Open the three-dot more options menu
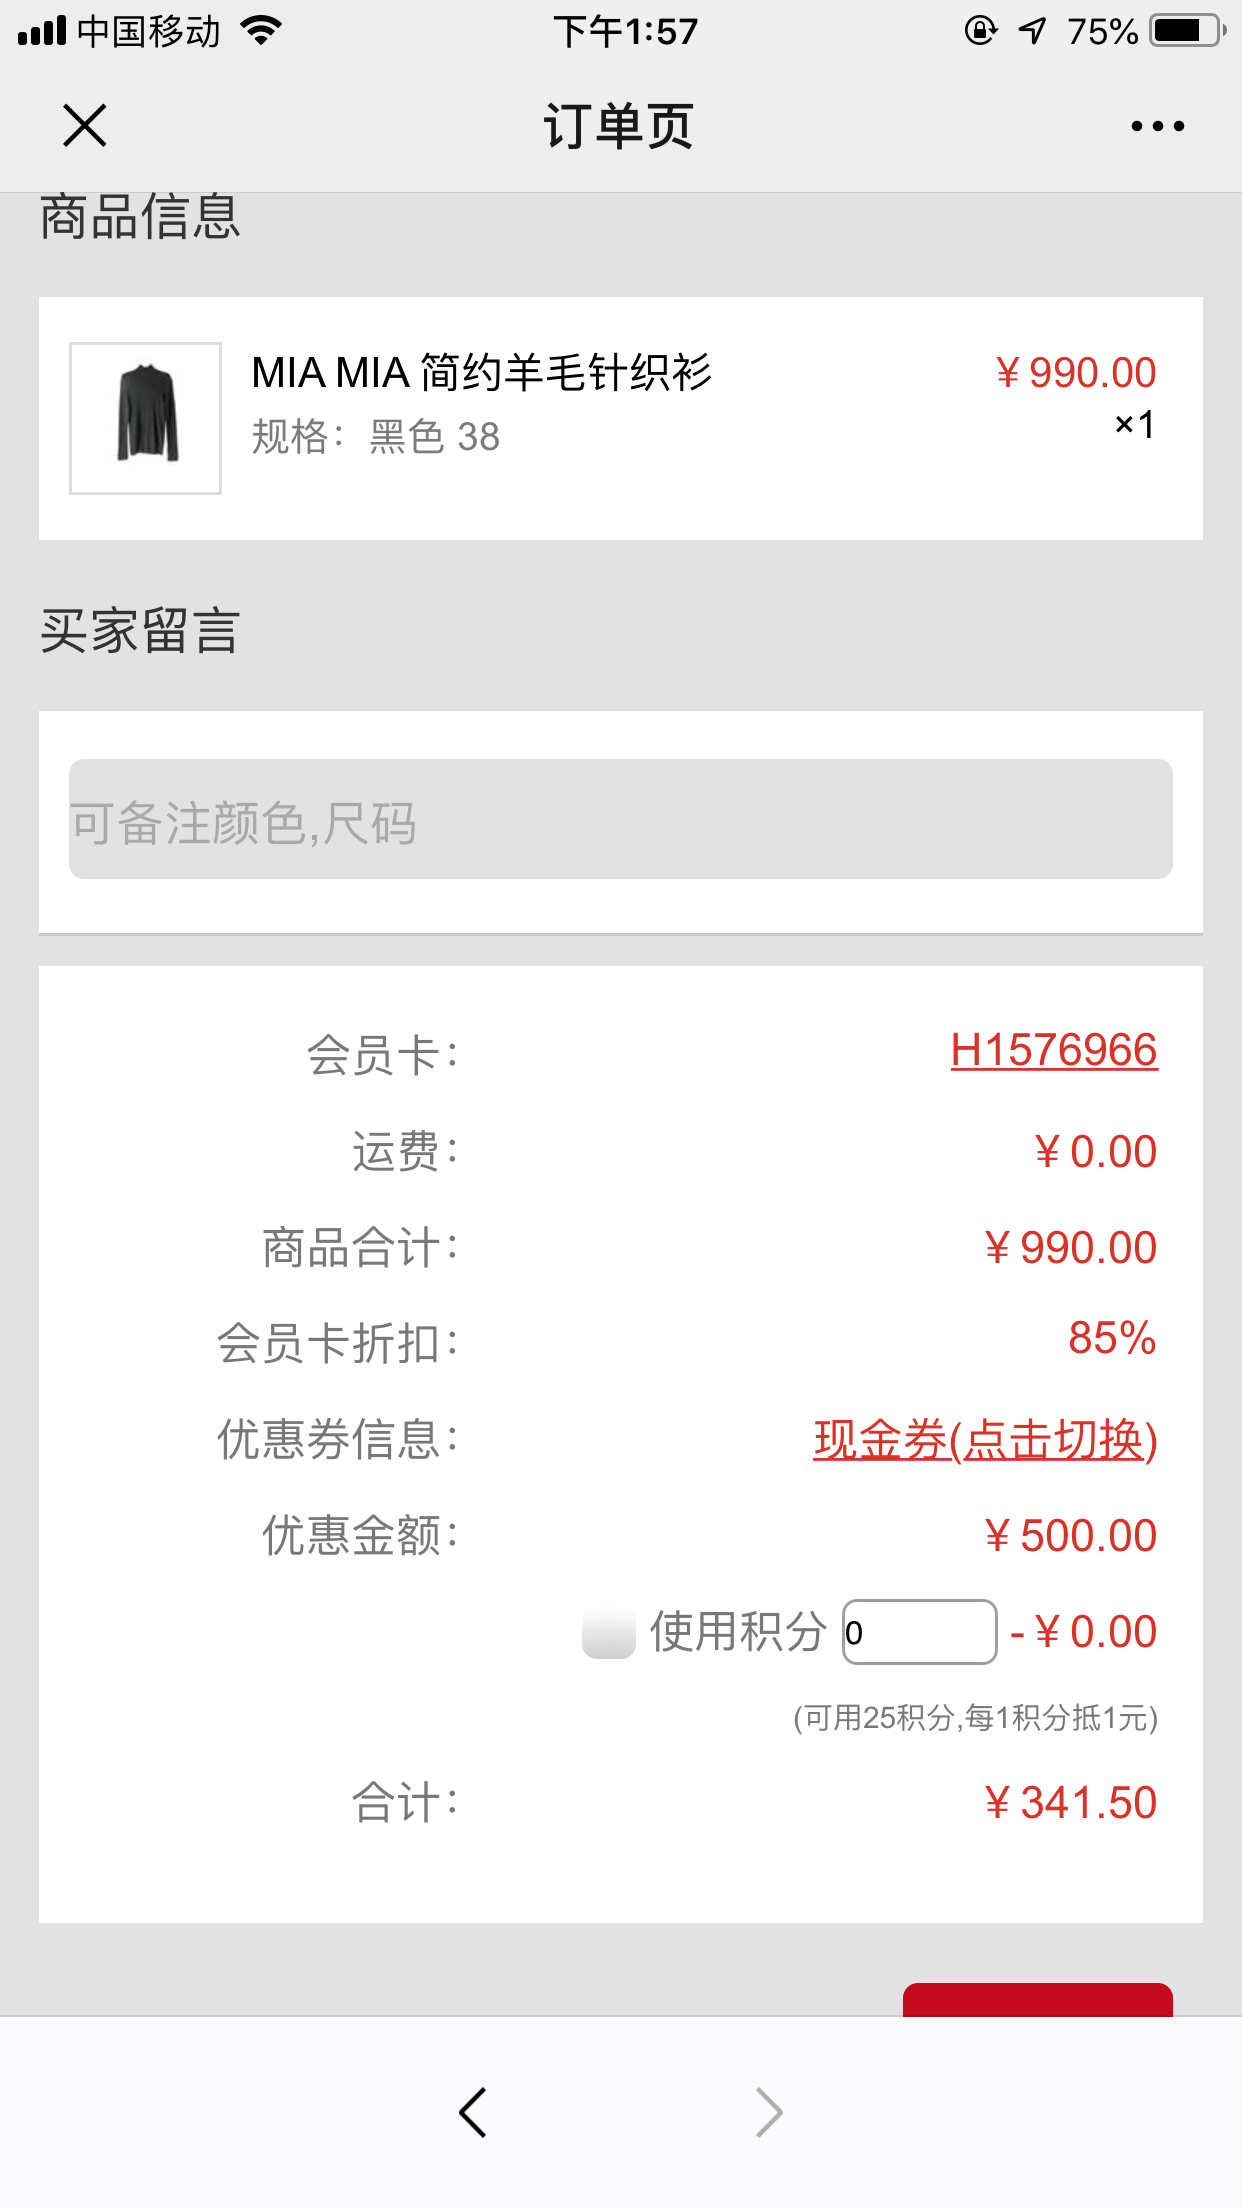Screen dimensions: 1242x2208 pyautogui.click(x=1157, y=126)
